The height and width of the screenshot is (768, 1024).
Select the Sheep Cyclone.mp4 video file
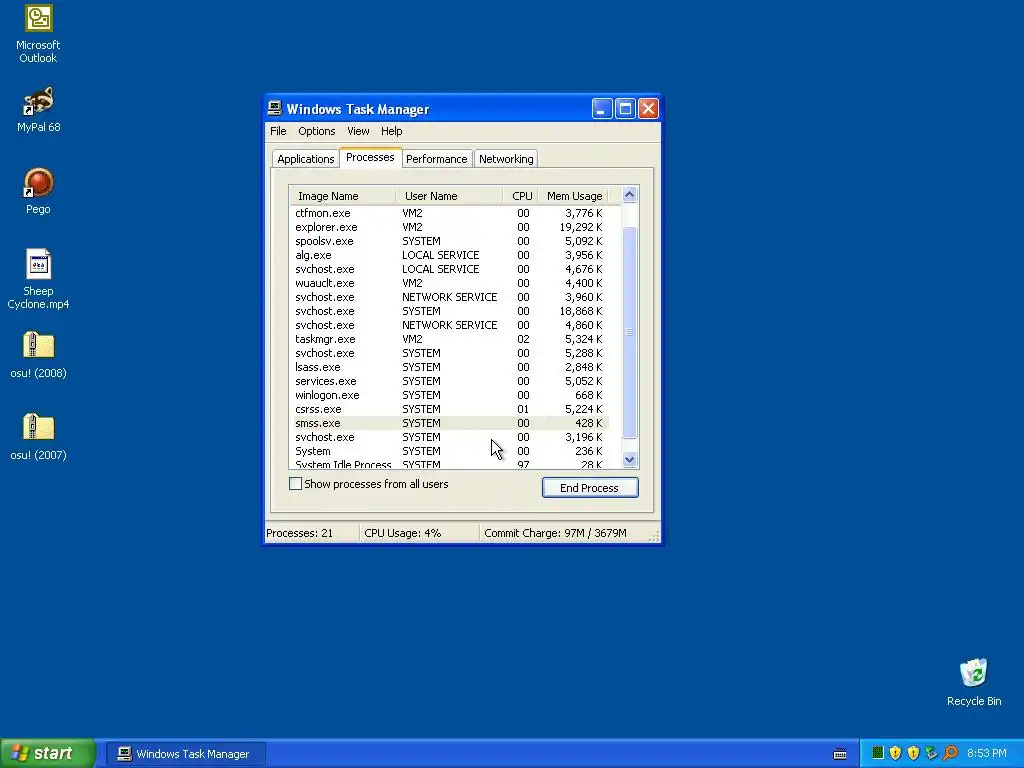pos(38,279)
